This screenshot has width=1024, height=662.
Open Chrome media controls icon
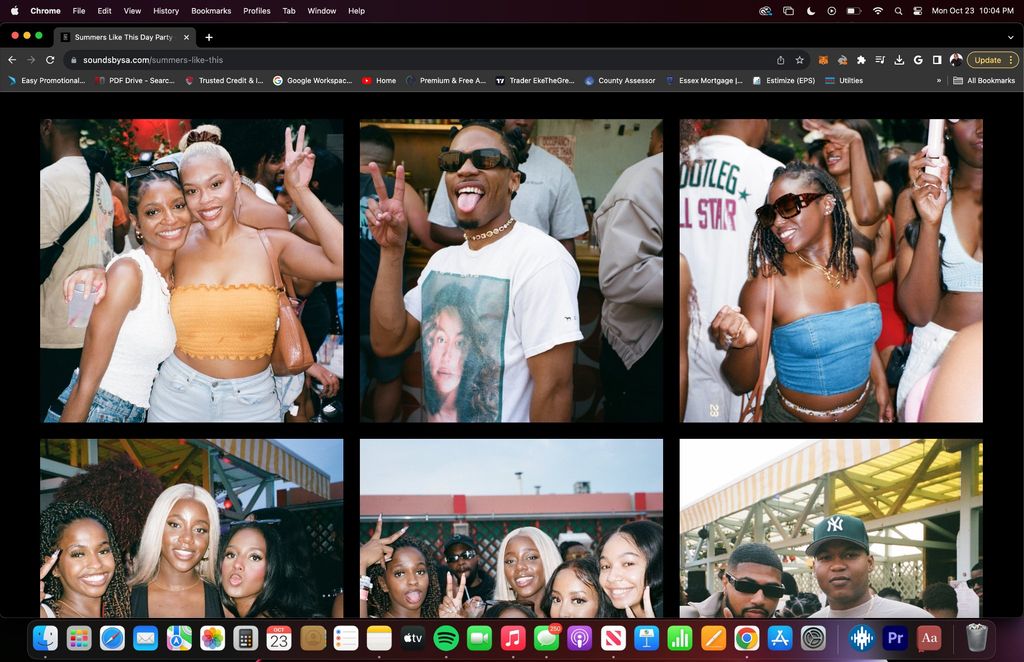(x=880, y=60)
